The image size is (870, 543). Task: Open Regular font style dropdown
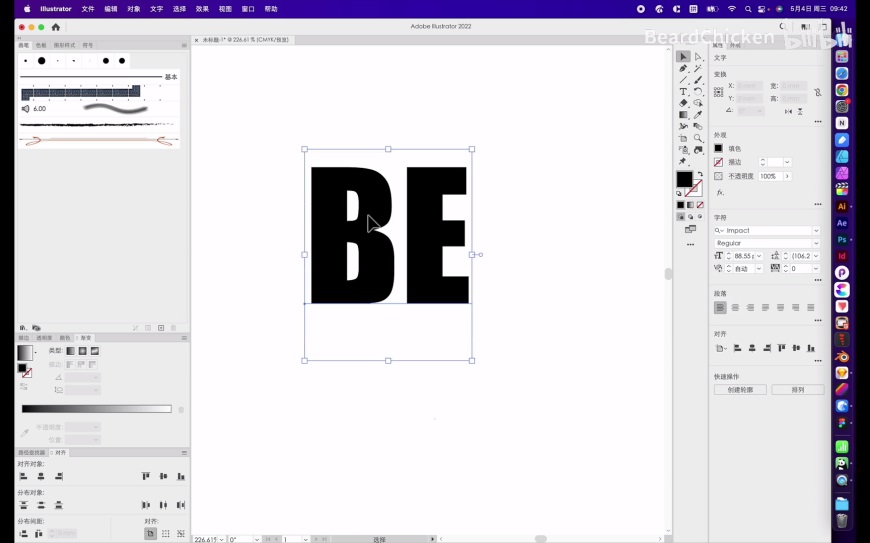coord(816,243)
